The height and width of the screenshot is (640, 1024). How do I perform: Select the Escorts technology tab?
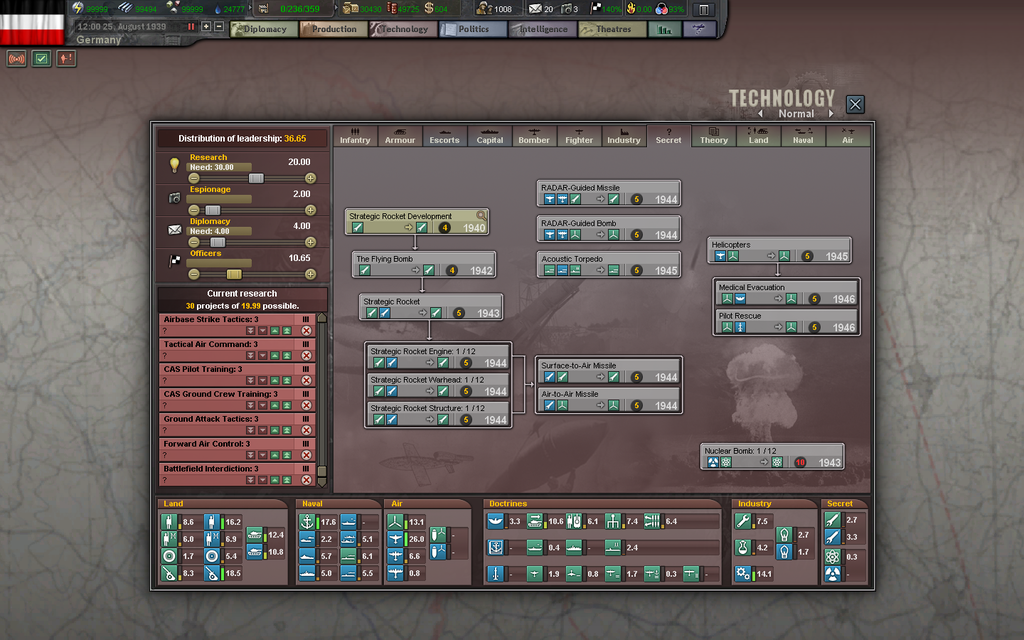444,136
